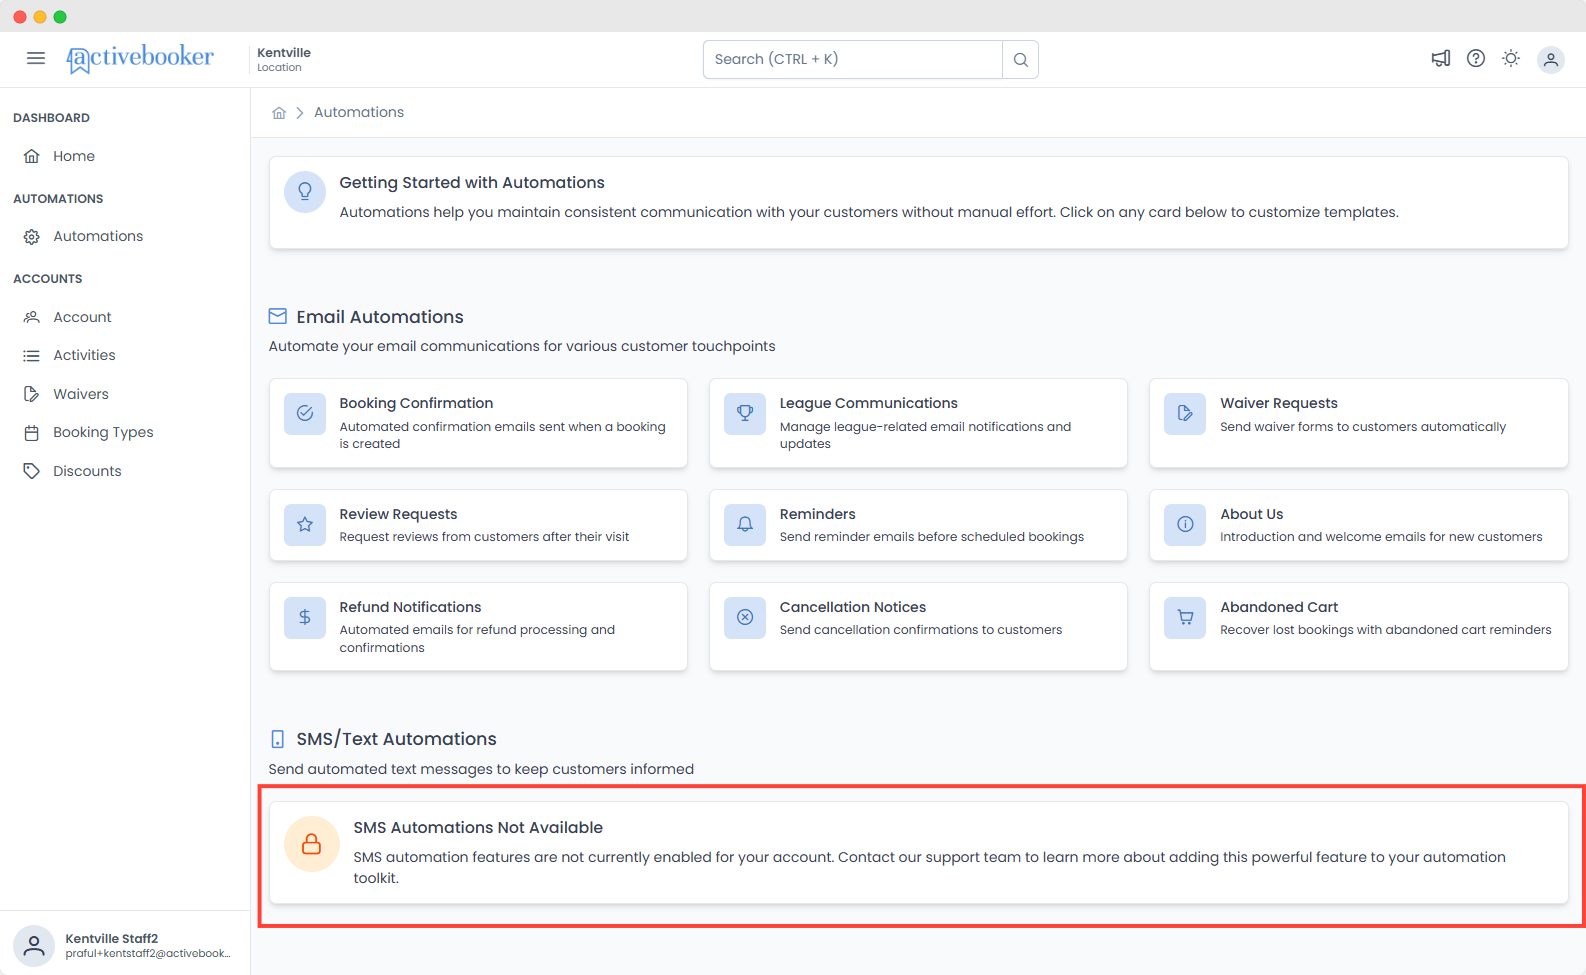Click the 'SMS Automations Not Available' heading
The image size is (1586, 975).
pyautogui.click(x=478, y=828)
